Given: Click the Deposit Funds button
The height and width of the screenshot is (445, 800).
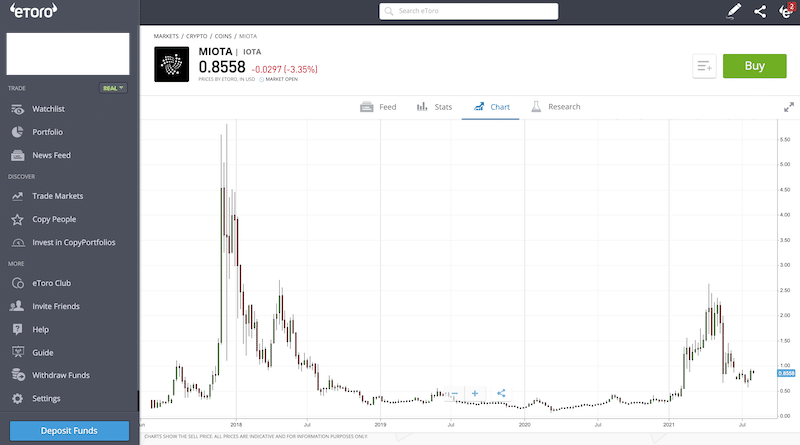Looking at the screenshot, I should pyautogui.click(x=69, y=431).
